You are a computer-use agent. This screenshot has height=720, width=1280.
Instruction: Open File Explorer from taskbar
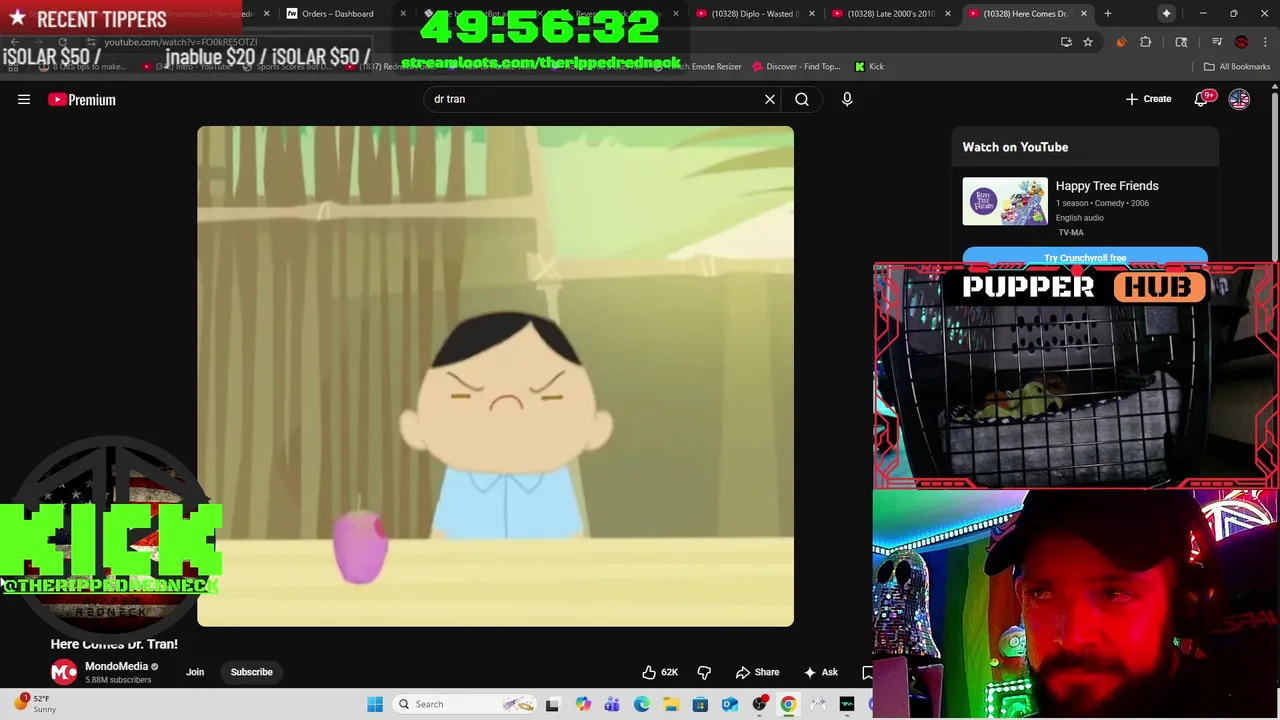pyautogui.click(x=671, y=704)
